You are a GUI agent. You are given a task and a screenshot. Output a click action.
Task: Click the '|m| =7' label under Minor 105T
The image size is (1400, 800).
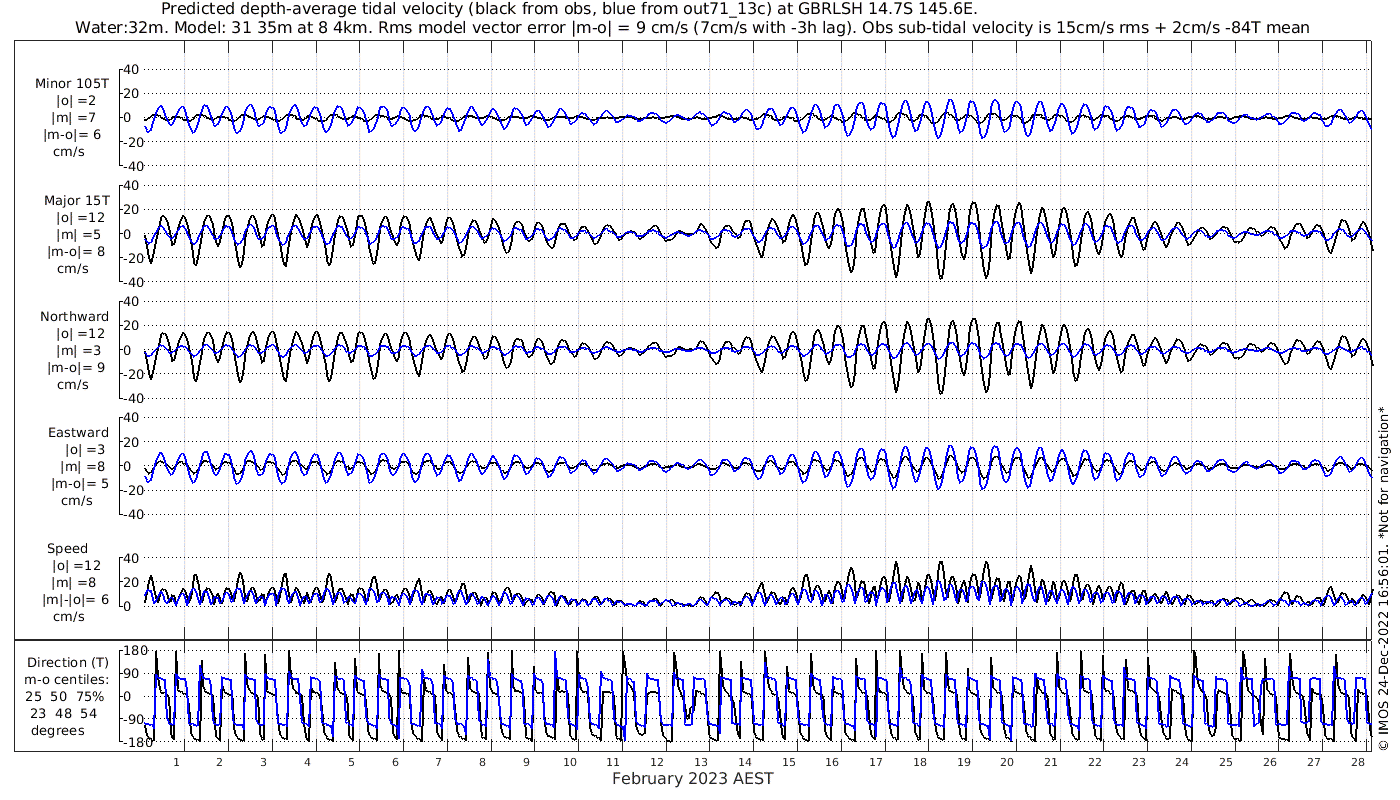[76, 118]
